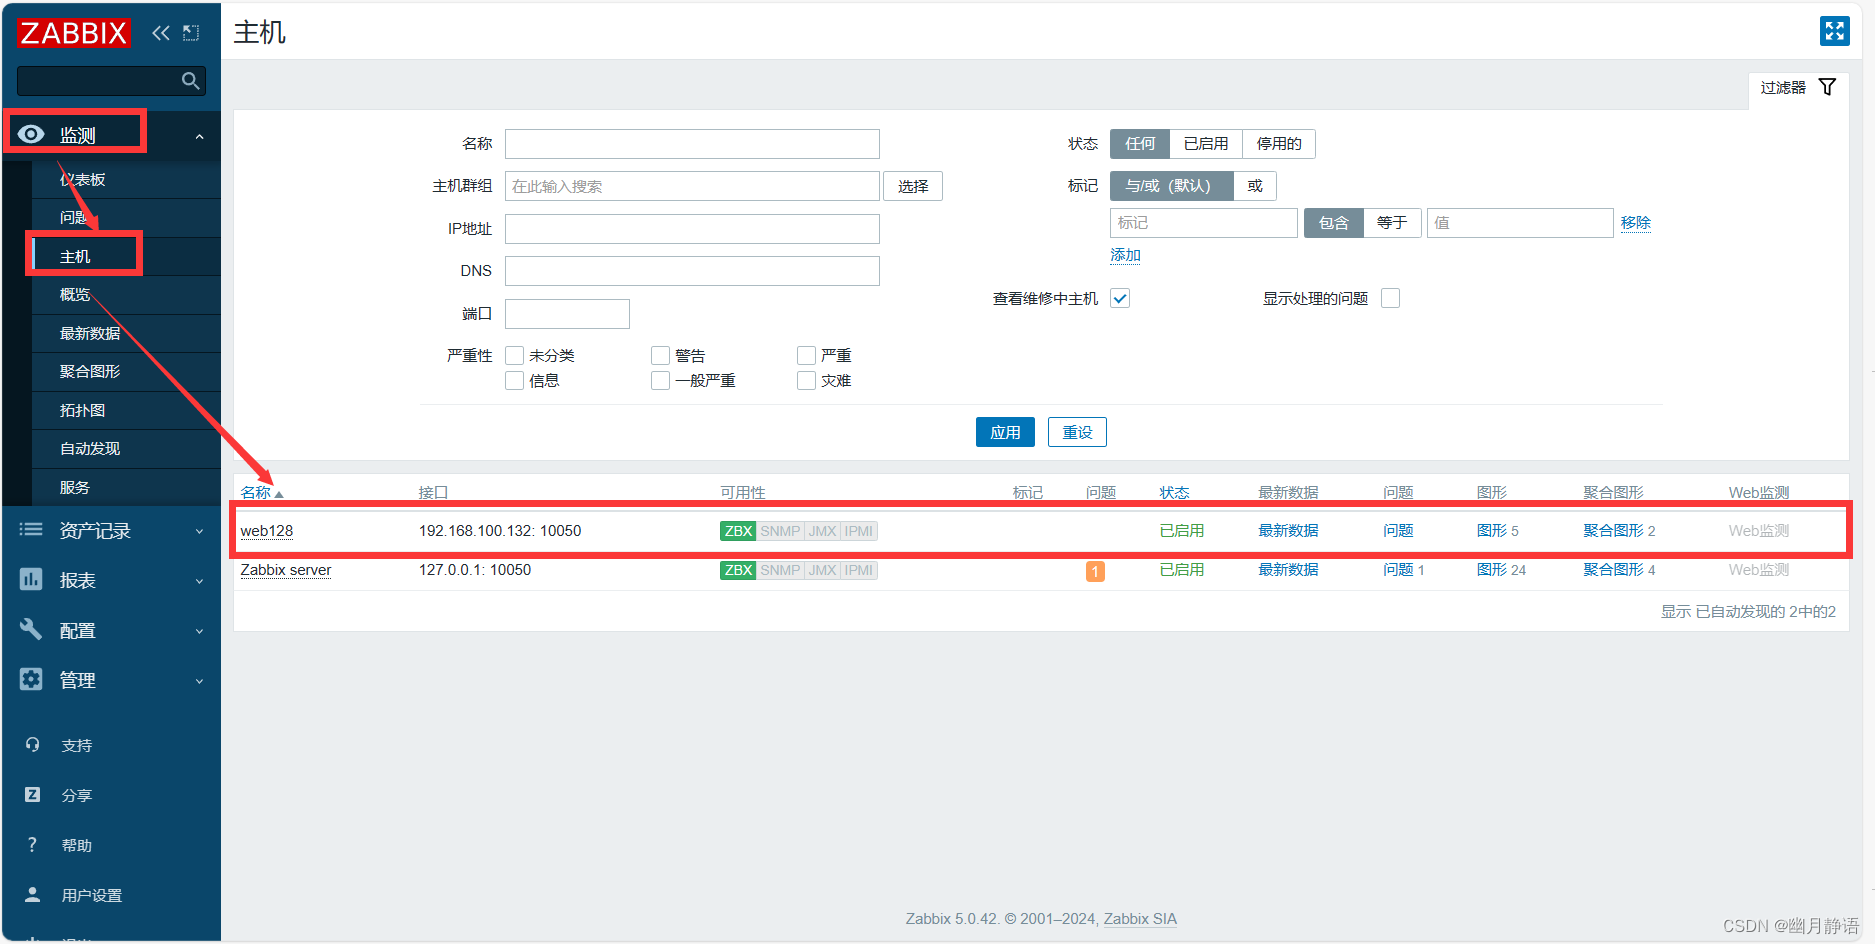Check the 警告 severity checkbox

tap(660, 355)
